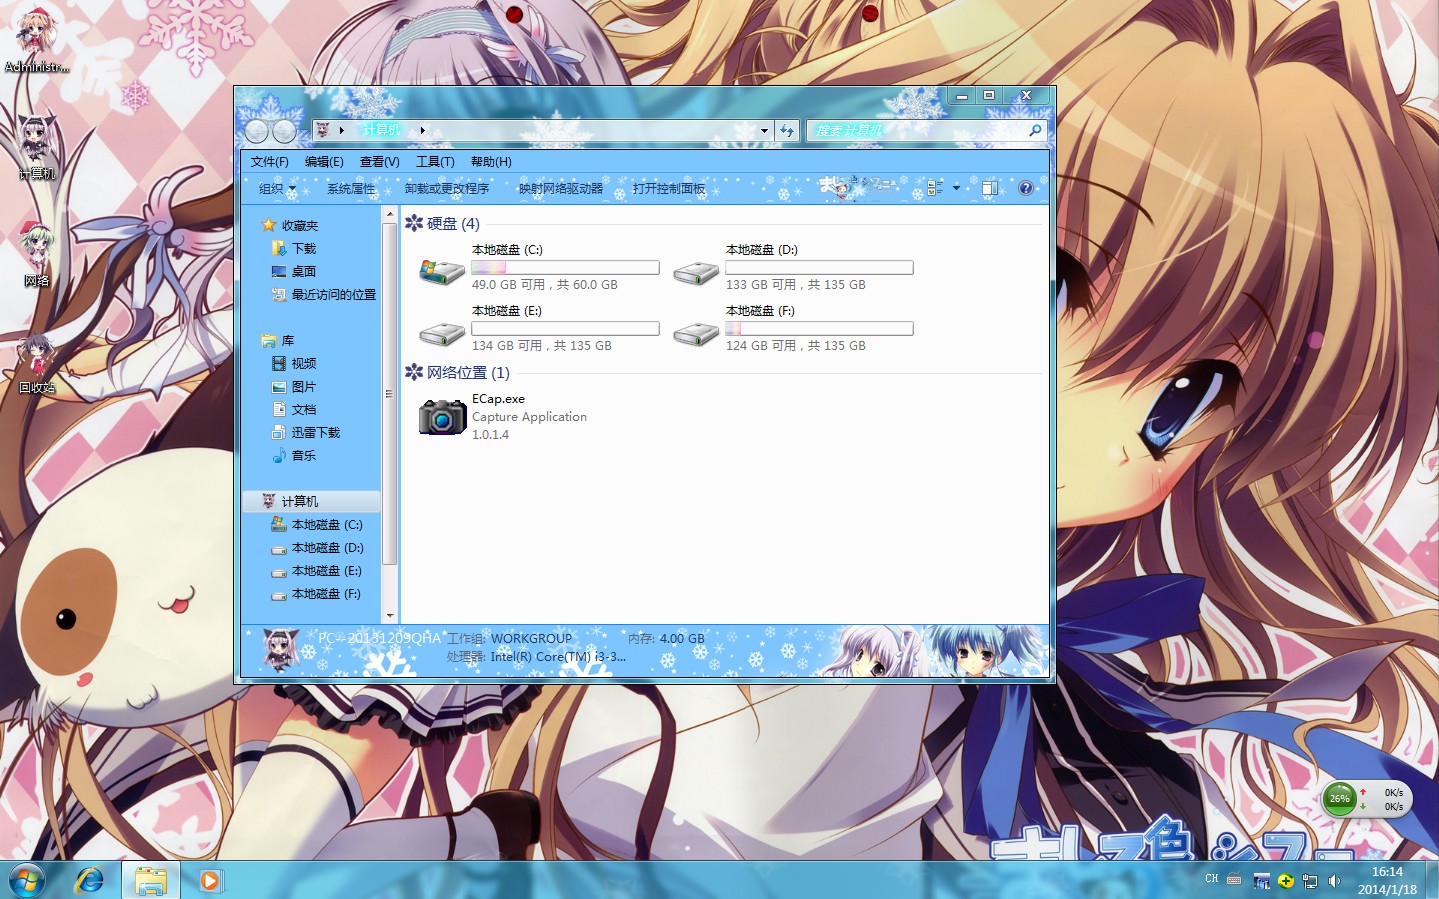Viewport: 1439px width, 899px height.
Task: Click the 26% memory floating widget
Action: pos(1339,798)
